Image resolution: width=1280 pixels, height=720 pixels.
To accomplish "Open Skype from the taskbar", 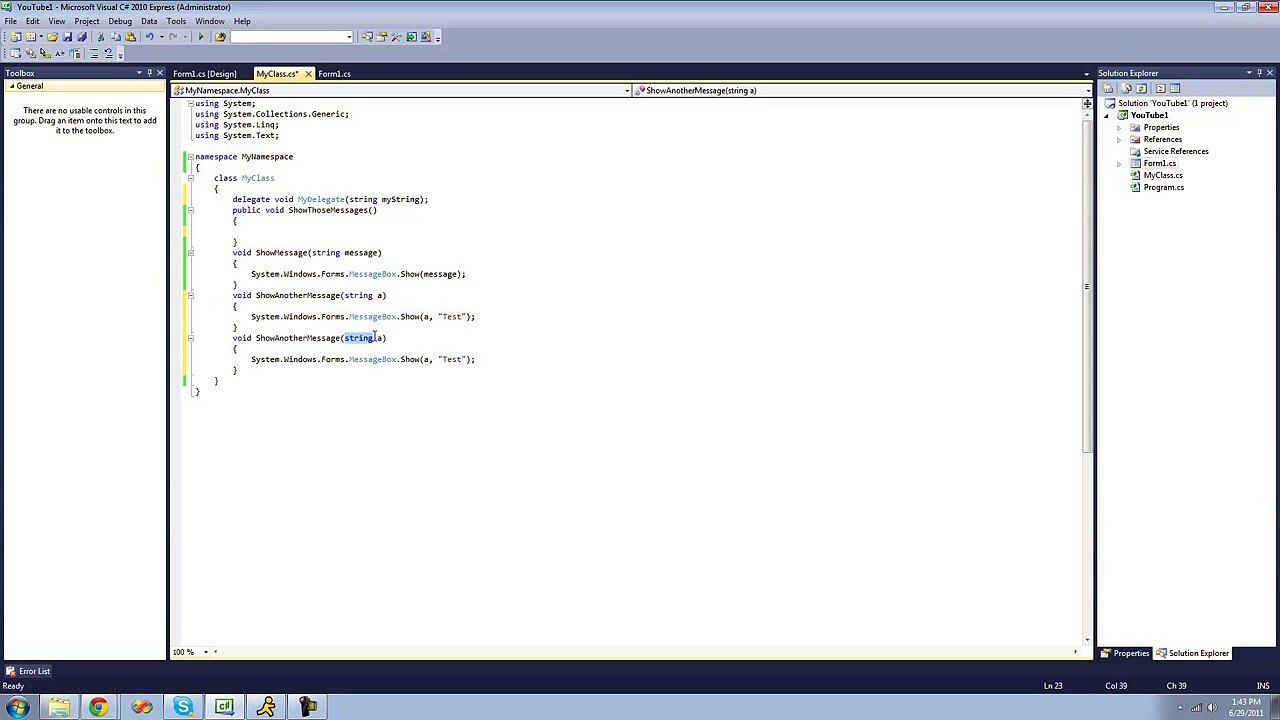I will 183,707.
